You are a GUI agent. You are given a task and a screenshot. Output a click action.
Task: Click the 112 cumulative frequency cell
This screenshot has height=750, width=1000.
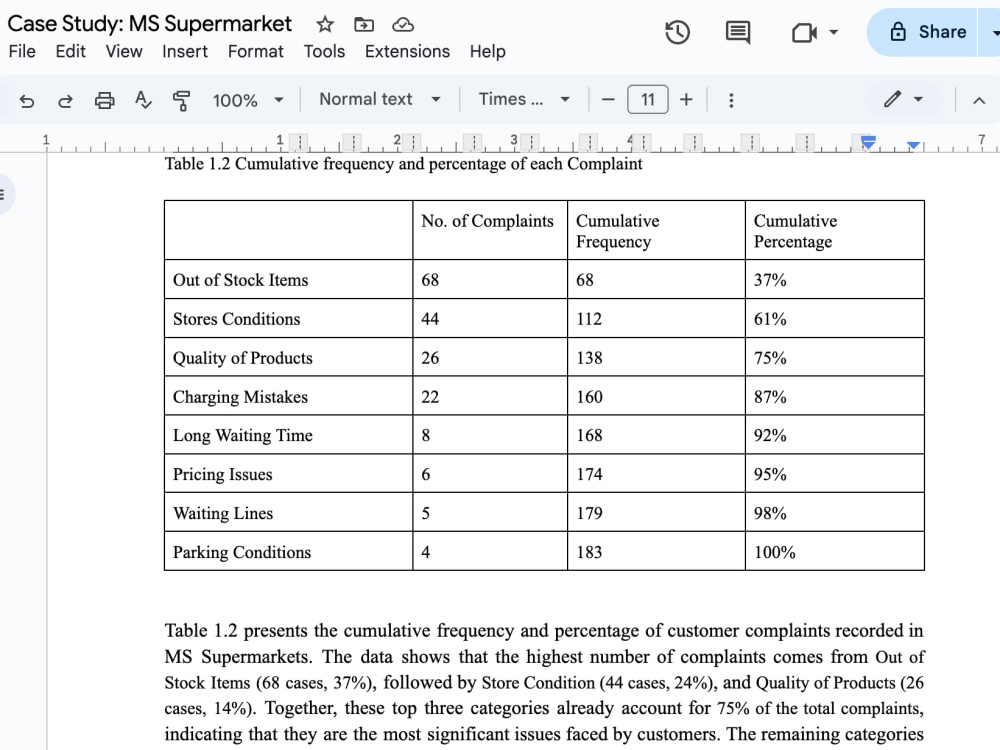(656, 318)
